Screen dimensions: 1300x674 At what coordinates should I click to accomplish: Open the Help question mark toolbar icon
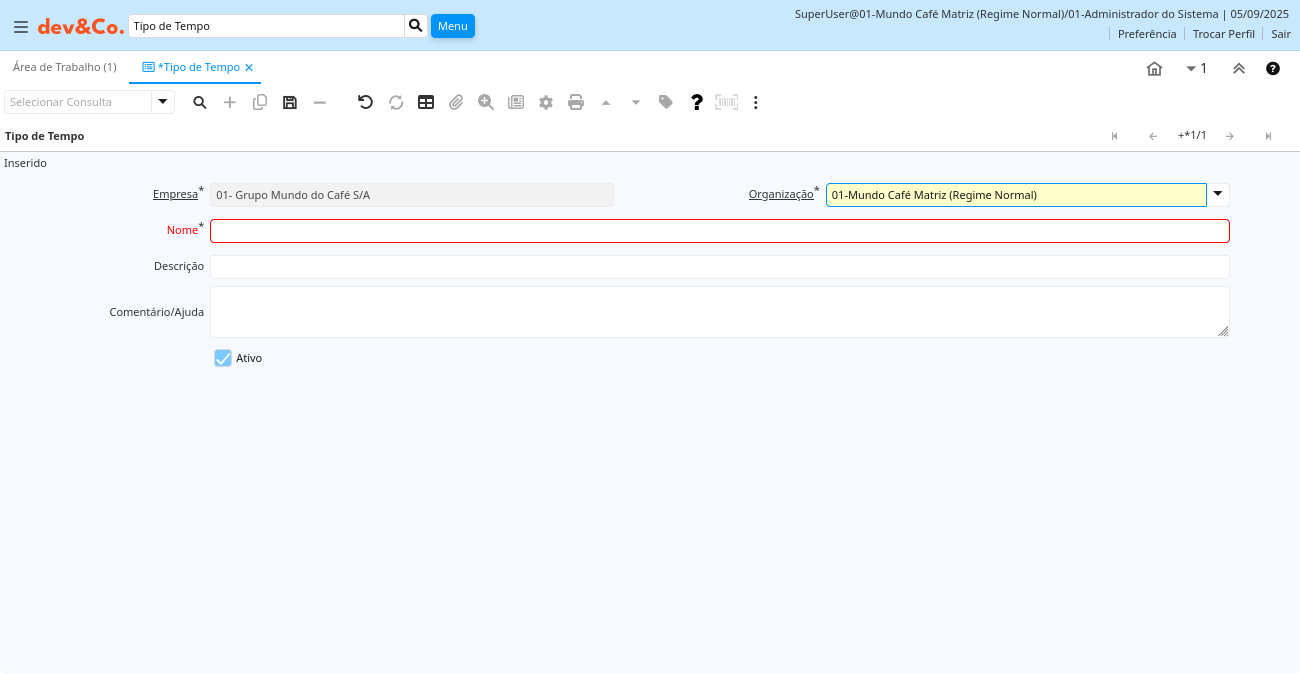coord(697,102)
